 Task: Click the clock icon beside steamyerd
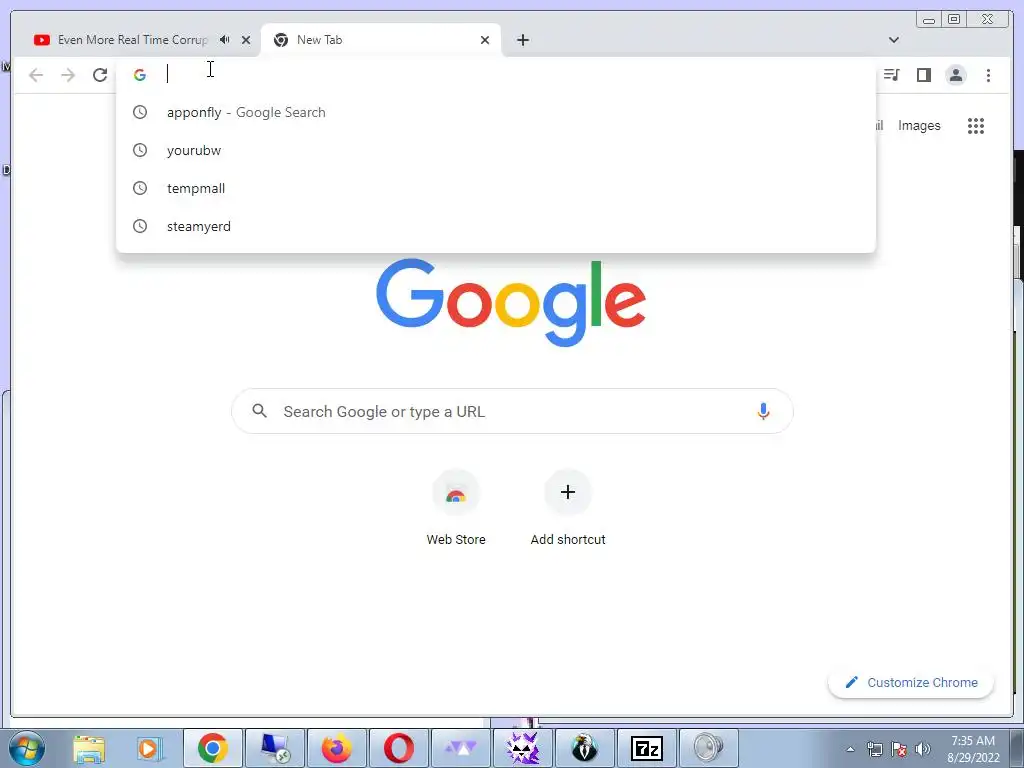[140, 226]
